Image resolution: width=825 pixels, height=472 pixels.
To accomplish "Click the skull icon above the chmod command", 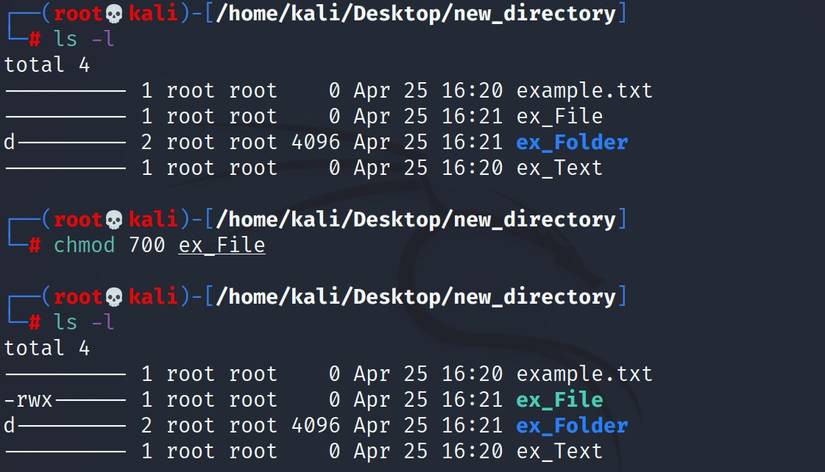I will click(x=114, y=220).
